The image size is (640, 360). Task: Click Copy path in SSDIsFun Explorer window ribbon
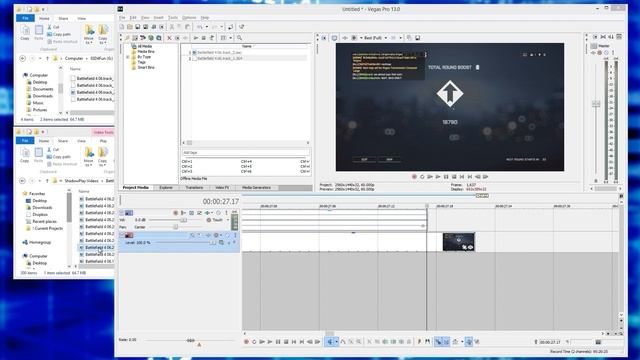pos(59,35)
